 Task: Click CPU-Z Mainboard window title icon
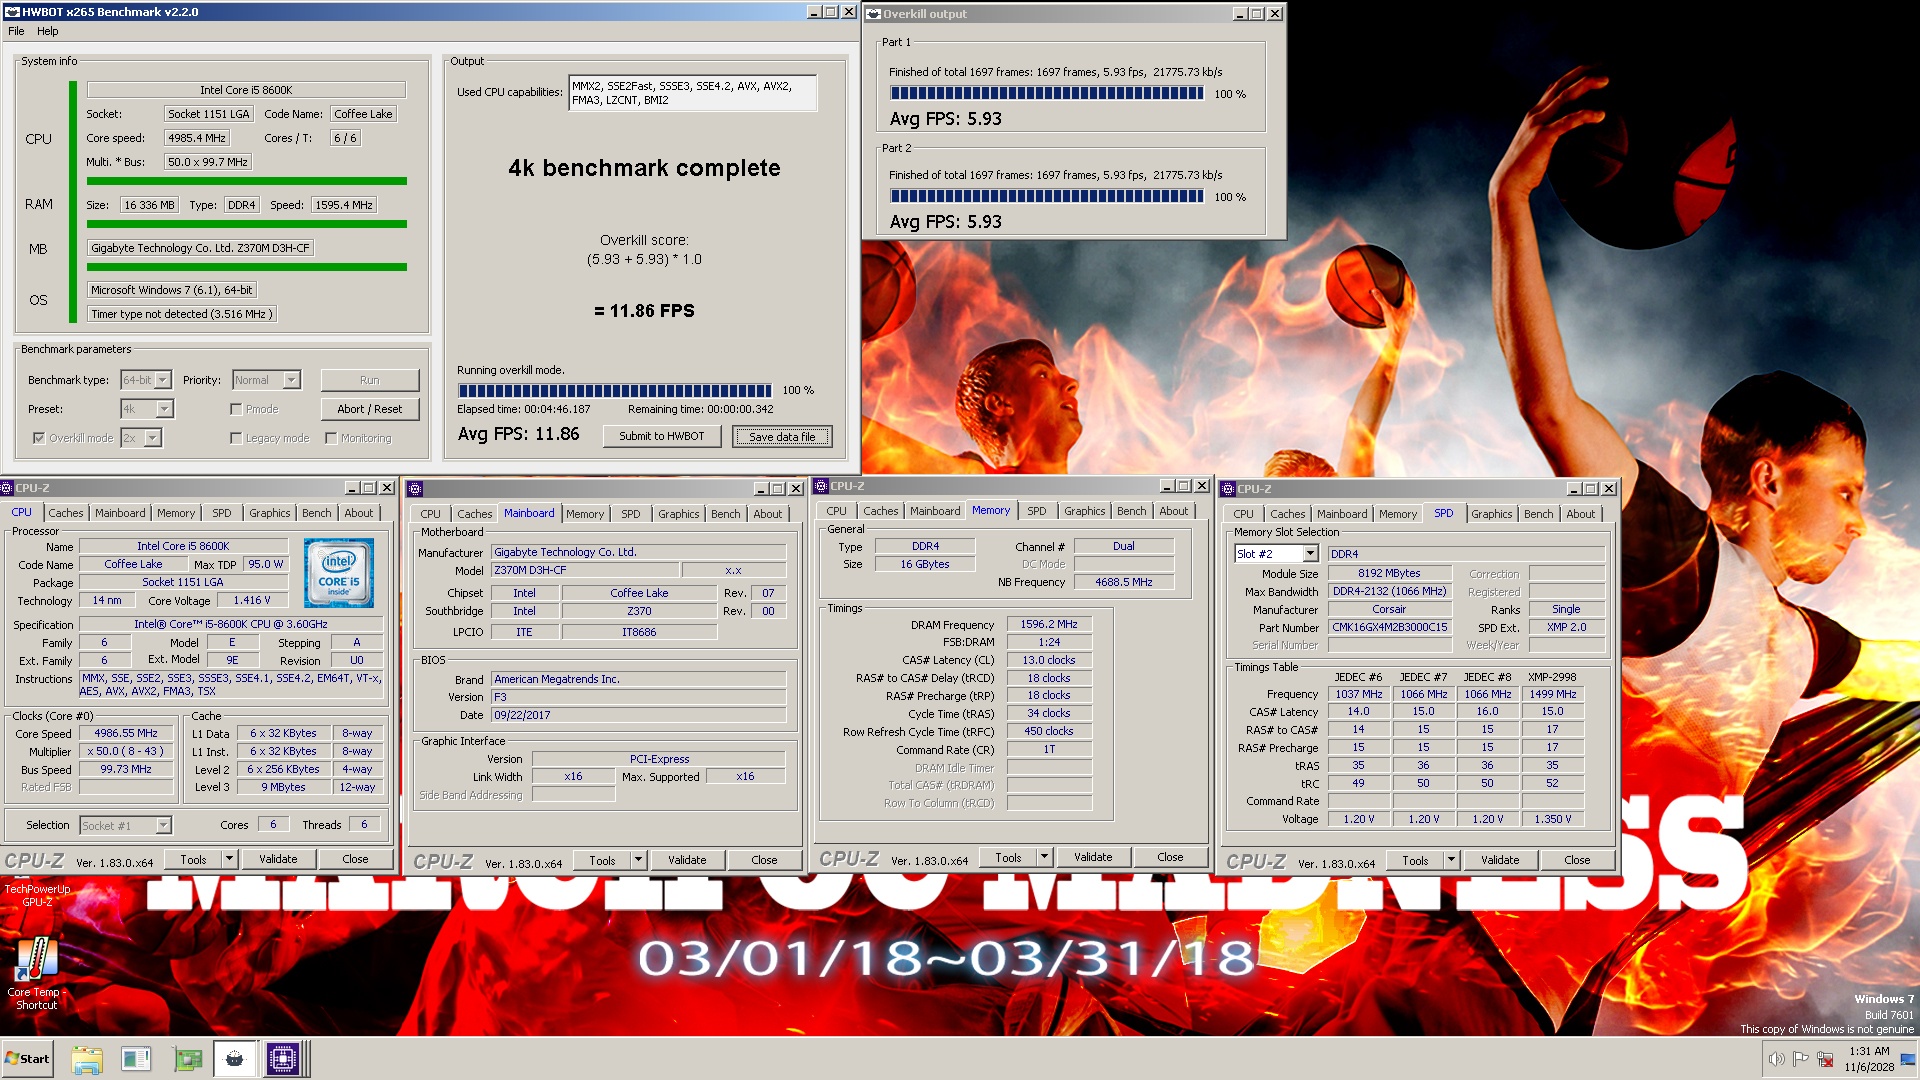(x=415, y=489)
